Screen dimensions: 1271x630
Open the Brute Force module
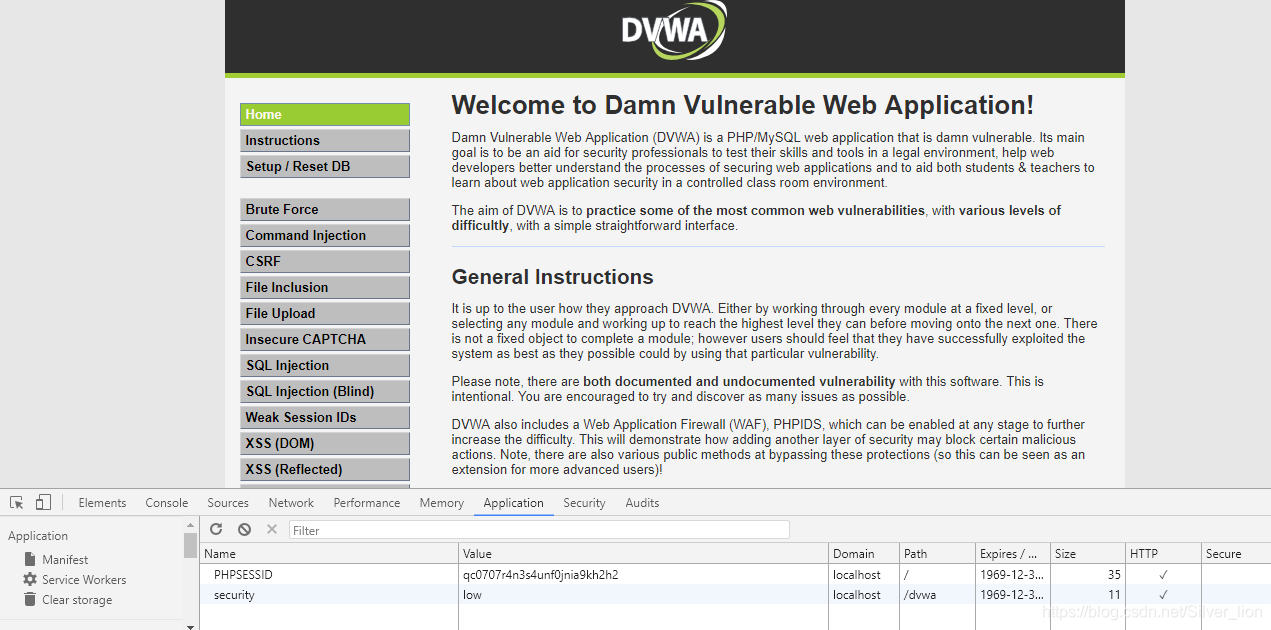pos(325,209)
